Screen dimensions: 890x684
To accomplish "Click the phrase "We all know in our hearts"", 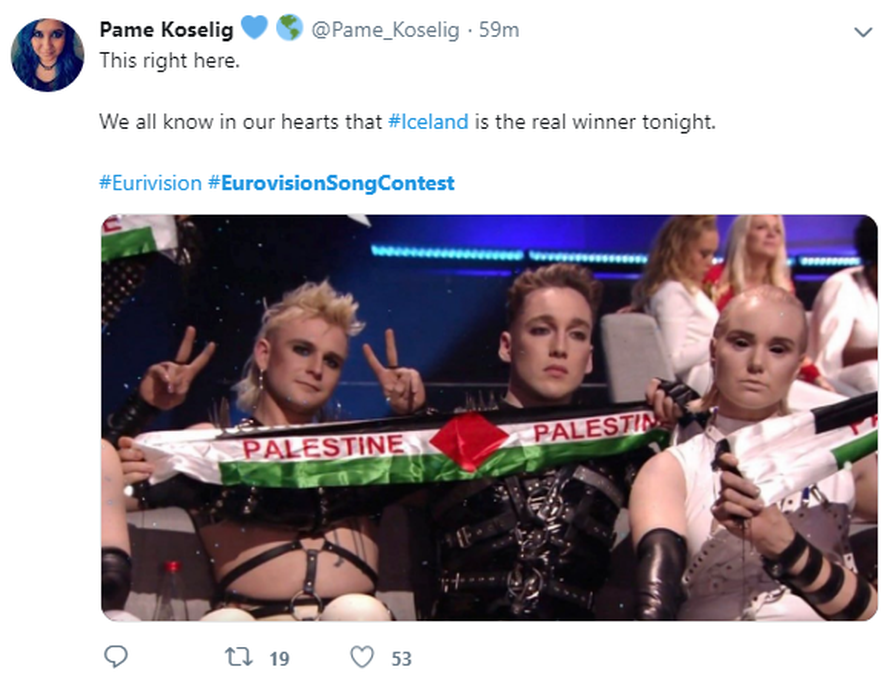I will [x=240, y=122].
